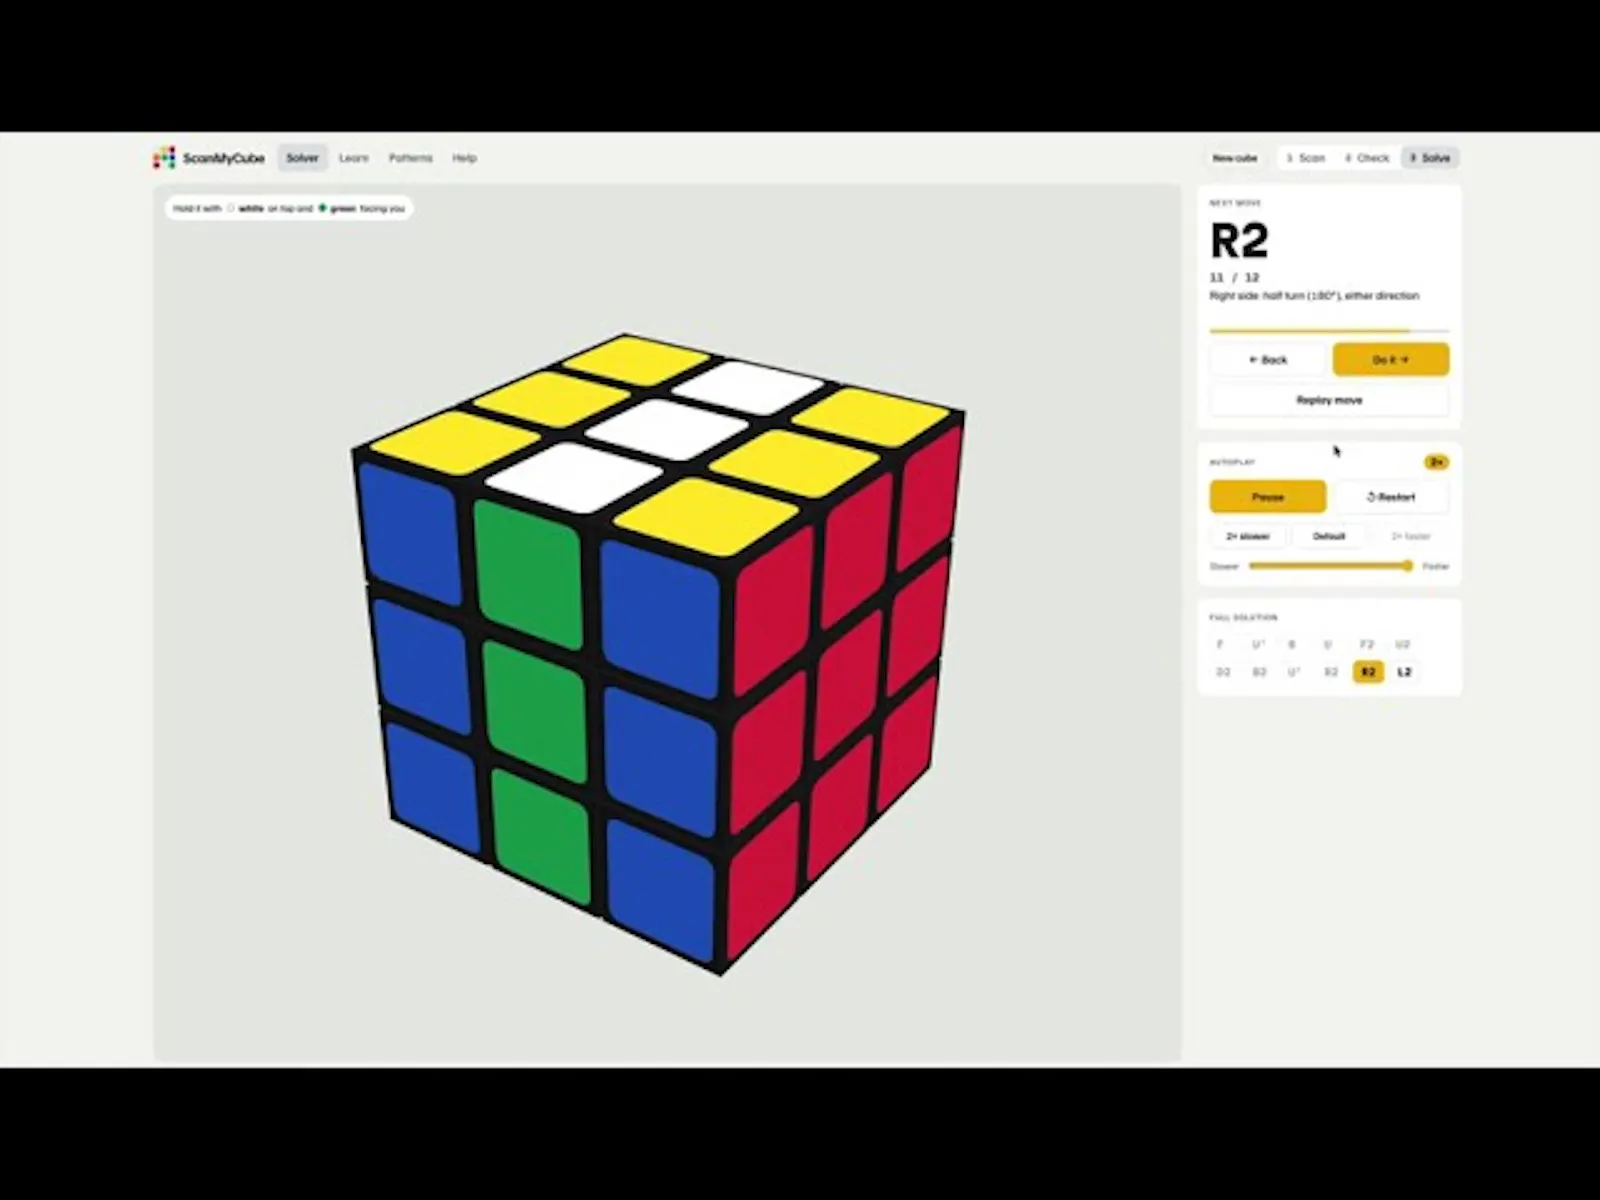Viewport: 1600px width, 1200px height.
Task: Pause the autoplay
Action: [1268, 497]
